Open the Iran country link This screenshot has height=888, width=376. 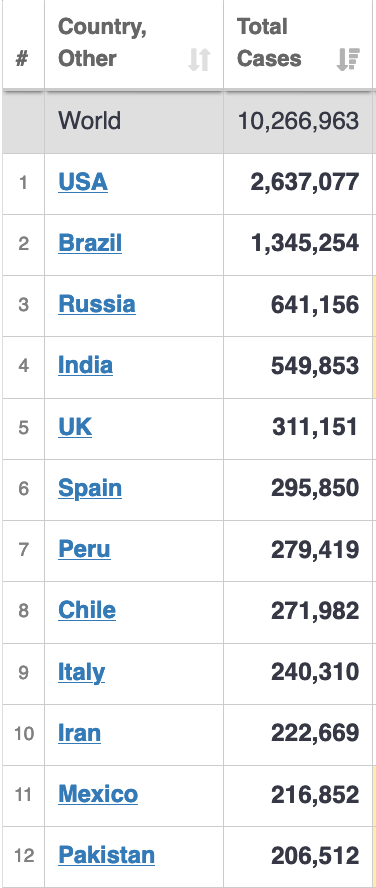tap(80, 732)
